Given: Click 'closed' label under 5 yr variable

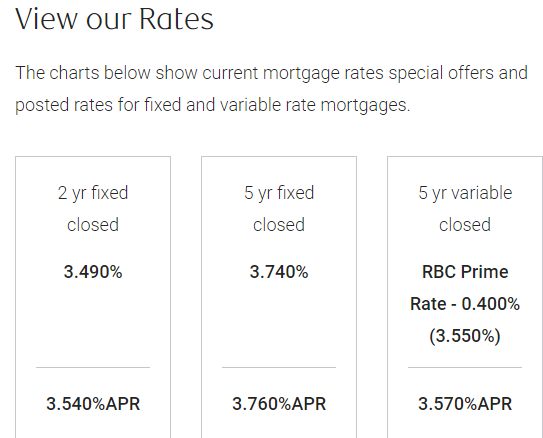Looking at the screenshot, I should tap(465, 225).
